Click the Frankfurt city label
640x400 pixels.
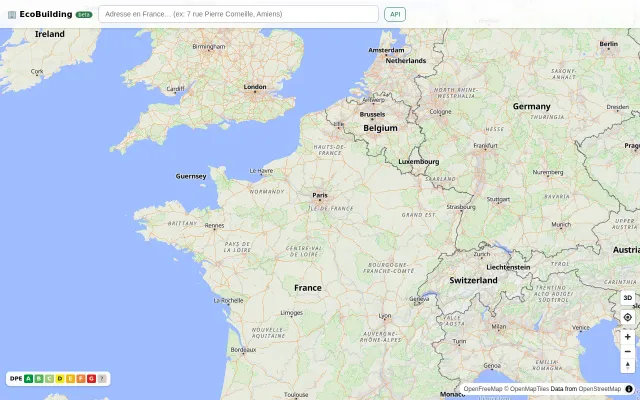tap(486, 145)
